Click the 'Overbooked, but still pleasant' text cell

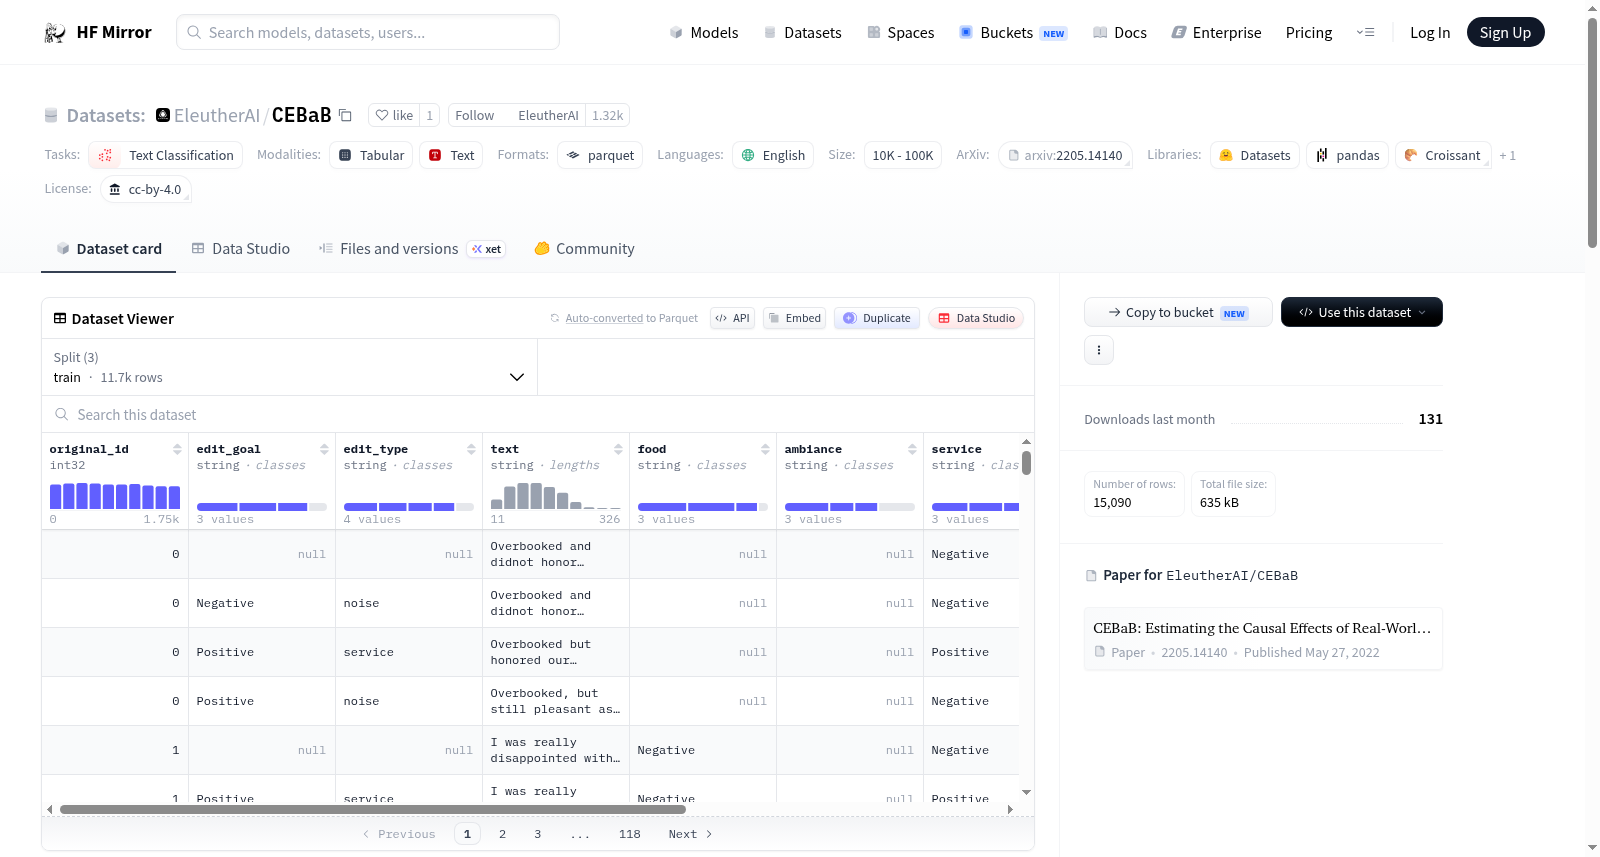pos(556,701)
